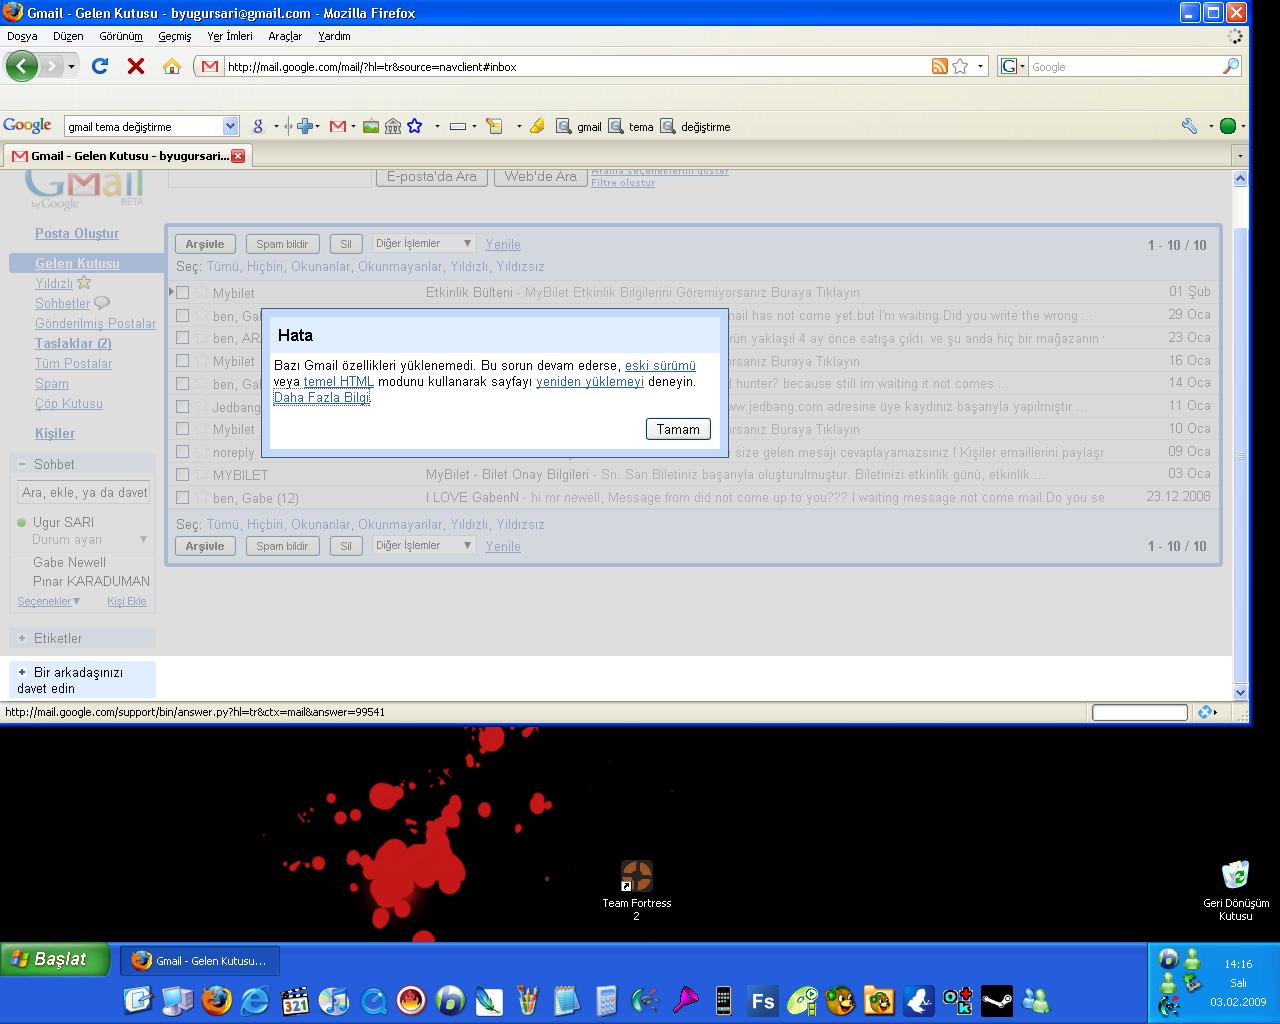Click the green Back navigation arrow
Viewport: 1280px width, 1024px height.
coord(21,67)
